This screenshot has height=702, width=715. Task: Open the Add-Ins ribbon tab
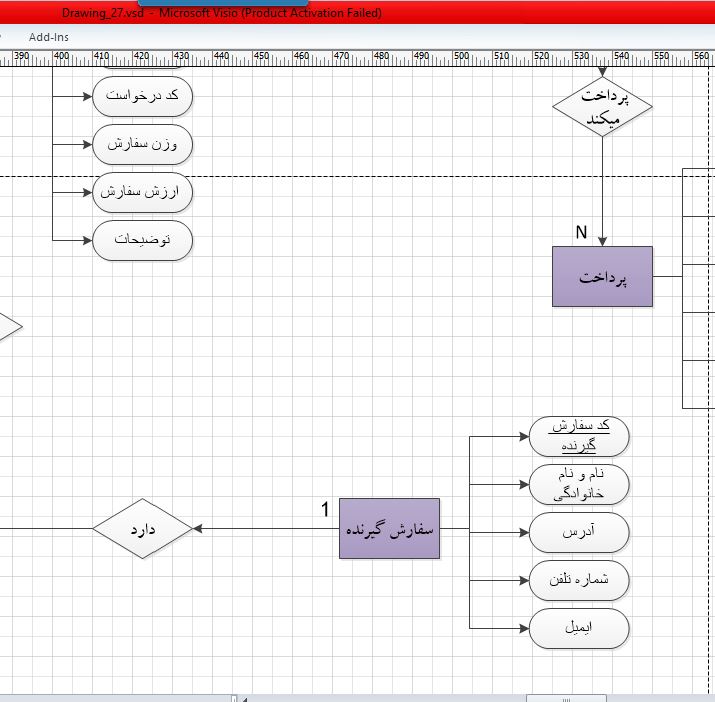[49, 37]
